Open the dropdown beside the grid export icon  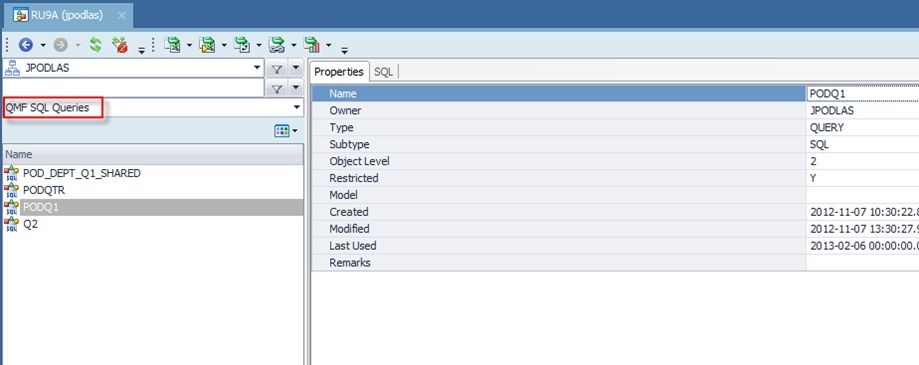[189, 45]
